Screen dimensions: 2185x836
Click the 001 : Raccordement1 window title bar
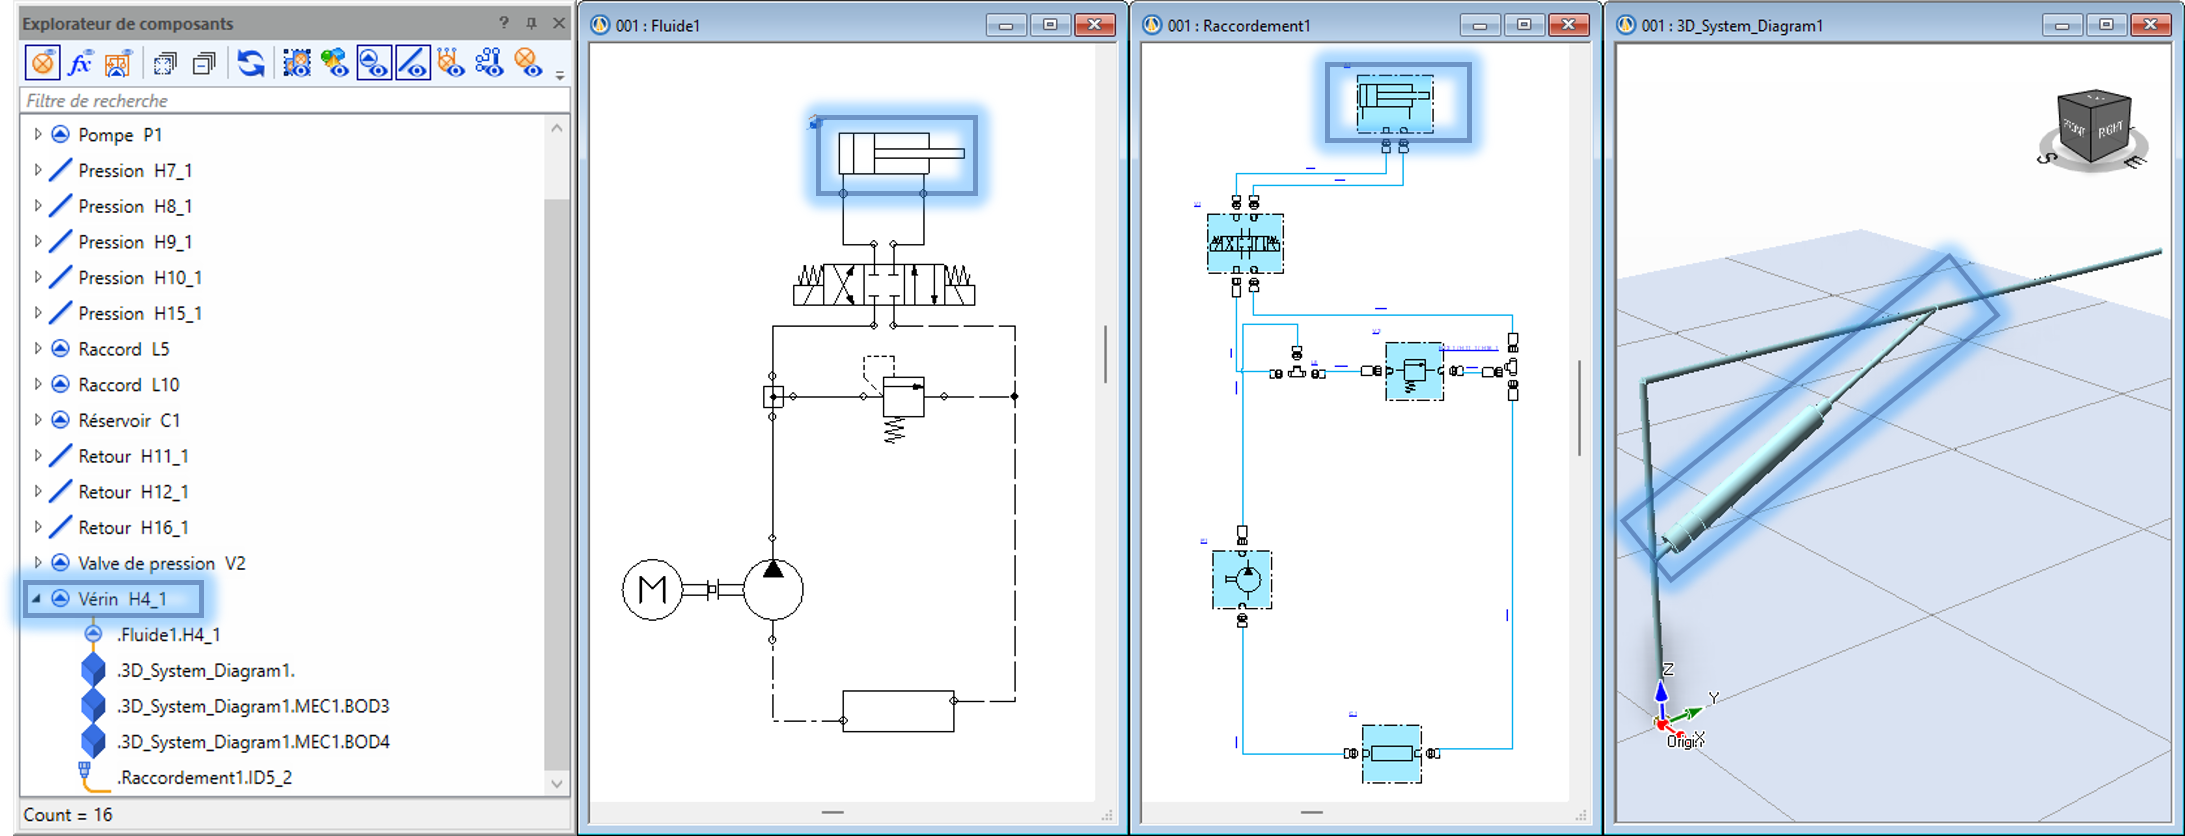pos(1300,25)
